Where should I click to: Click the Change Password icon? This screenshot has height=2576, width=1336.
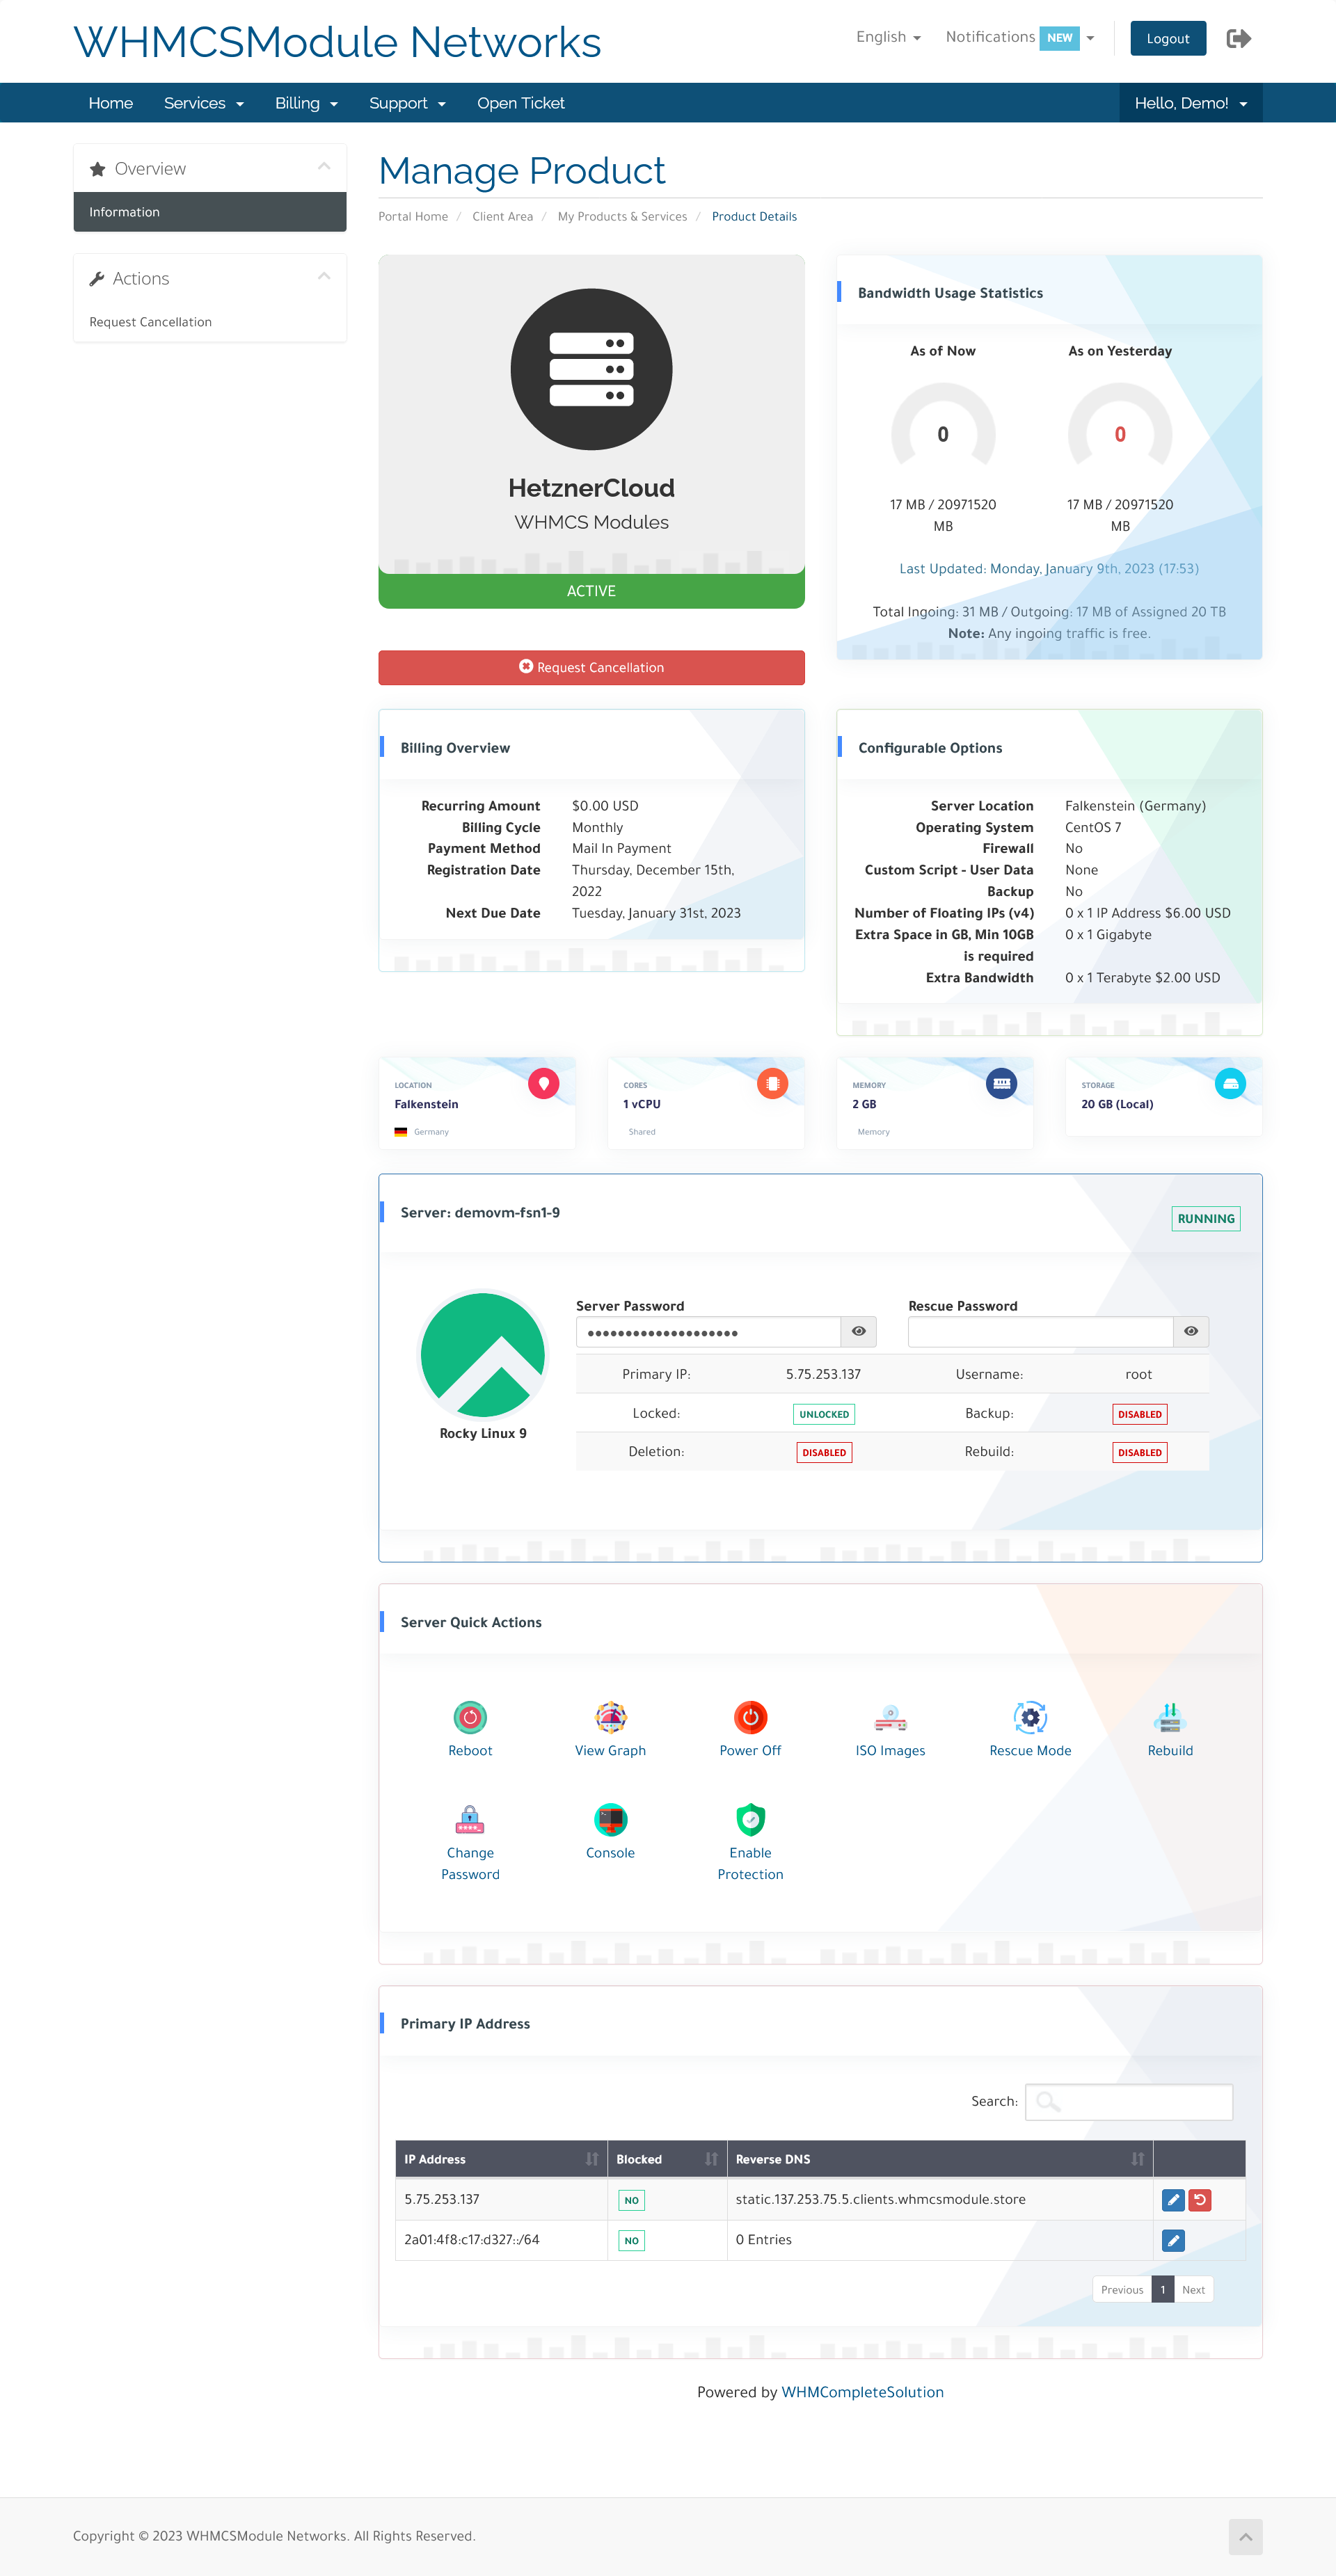[470, 1820]
